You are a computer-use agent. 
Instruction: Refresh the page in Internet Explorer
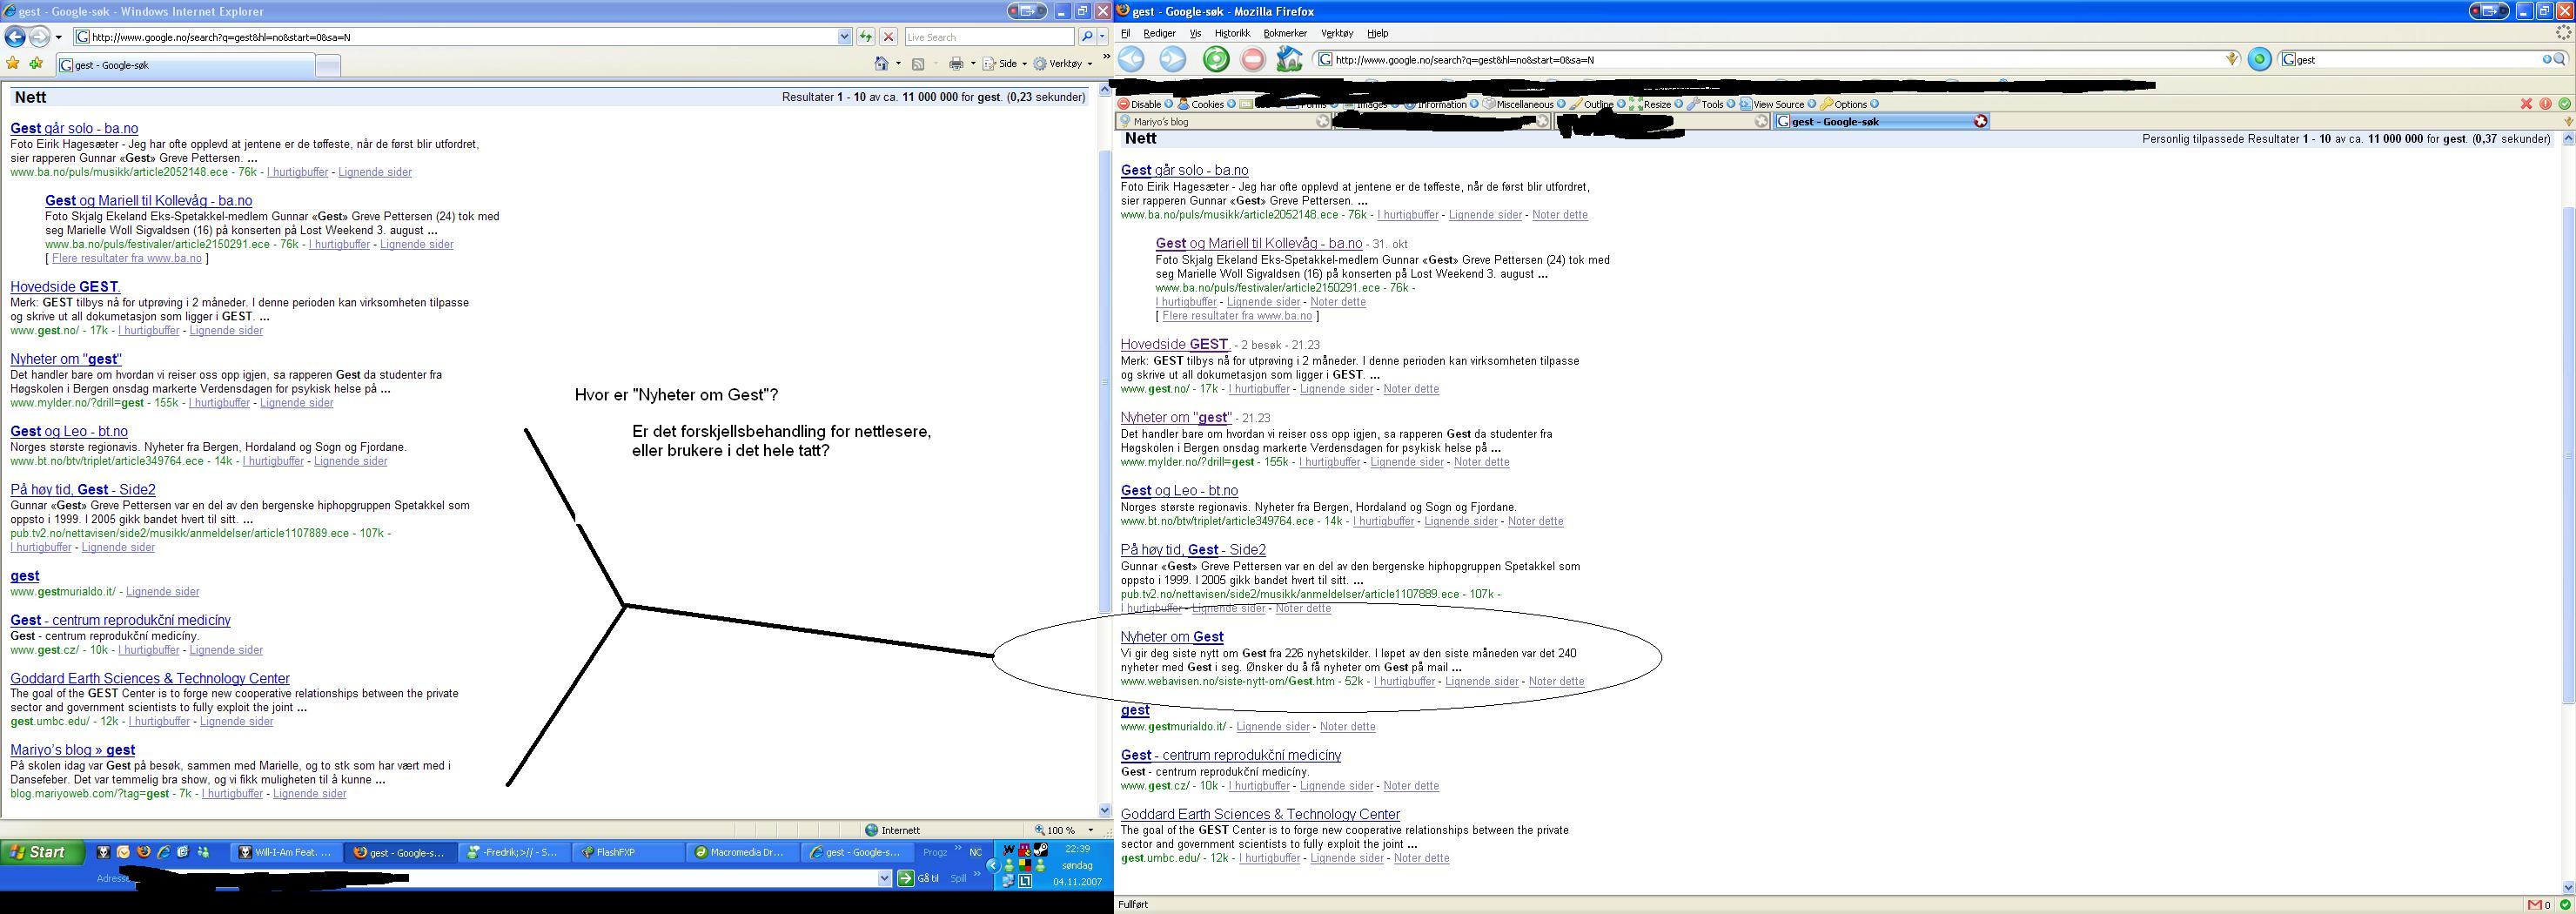click(x=865, y=37)
